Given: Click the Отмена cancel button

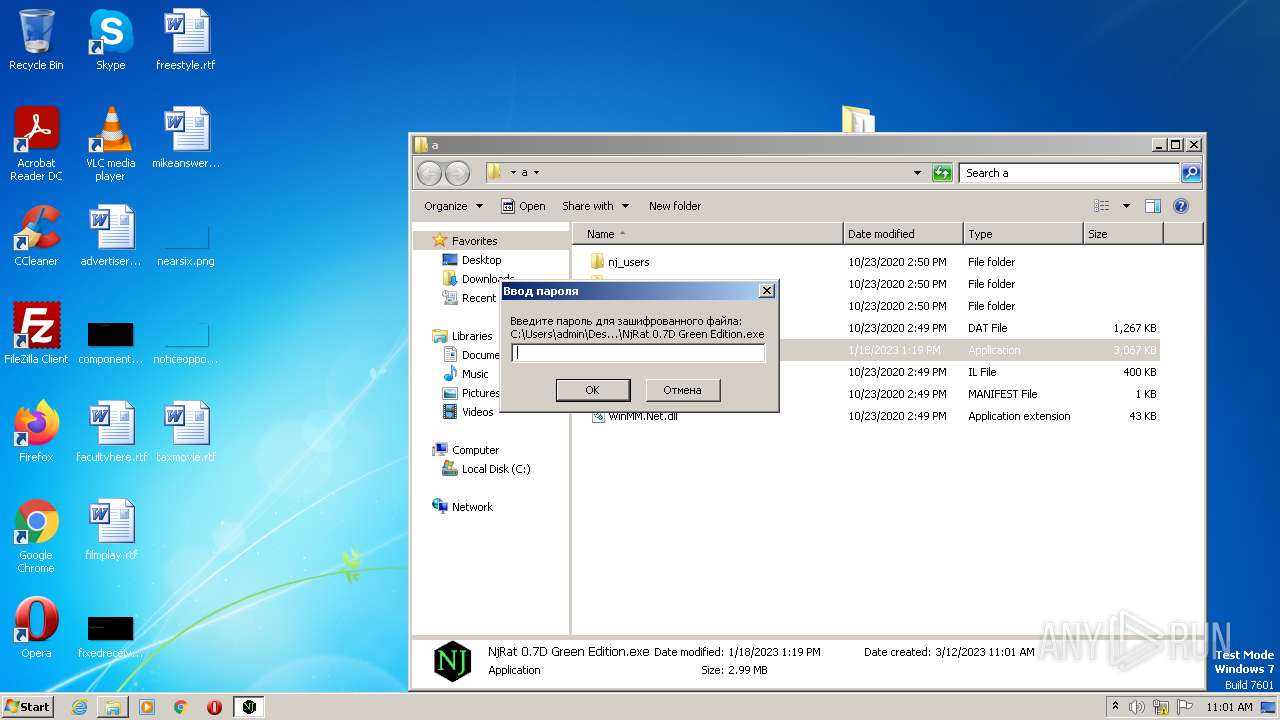Looking at the screenshot, I should click(682, 390).
